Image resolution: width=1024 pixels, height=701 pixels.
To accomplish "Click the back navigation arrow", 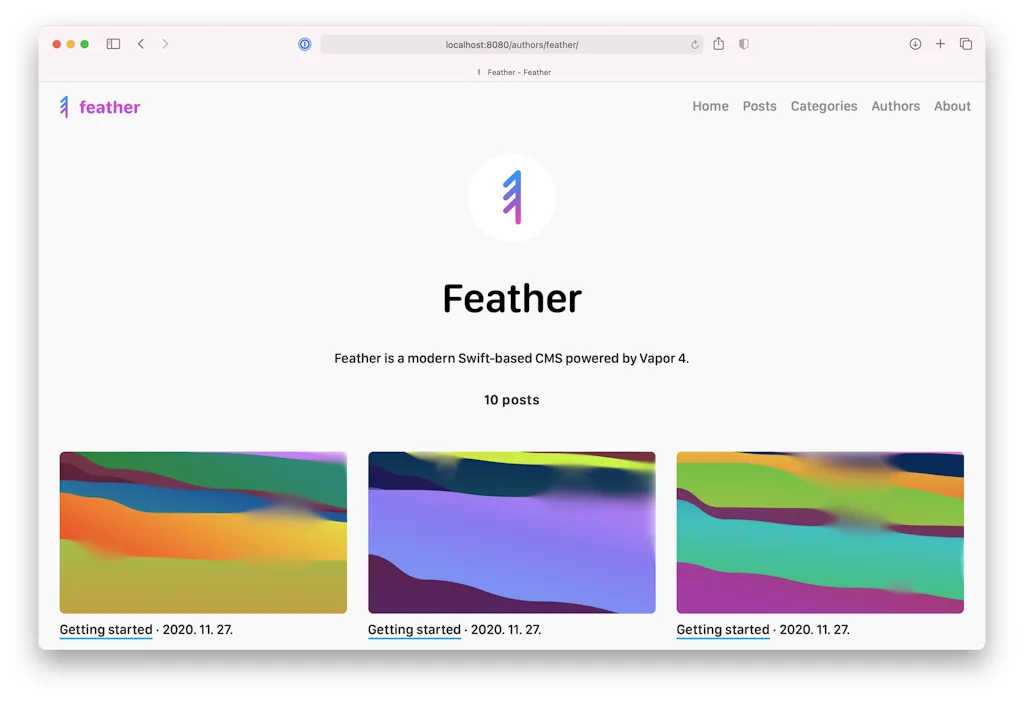I will pos(141,44).
